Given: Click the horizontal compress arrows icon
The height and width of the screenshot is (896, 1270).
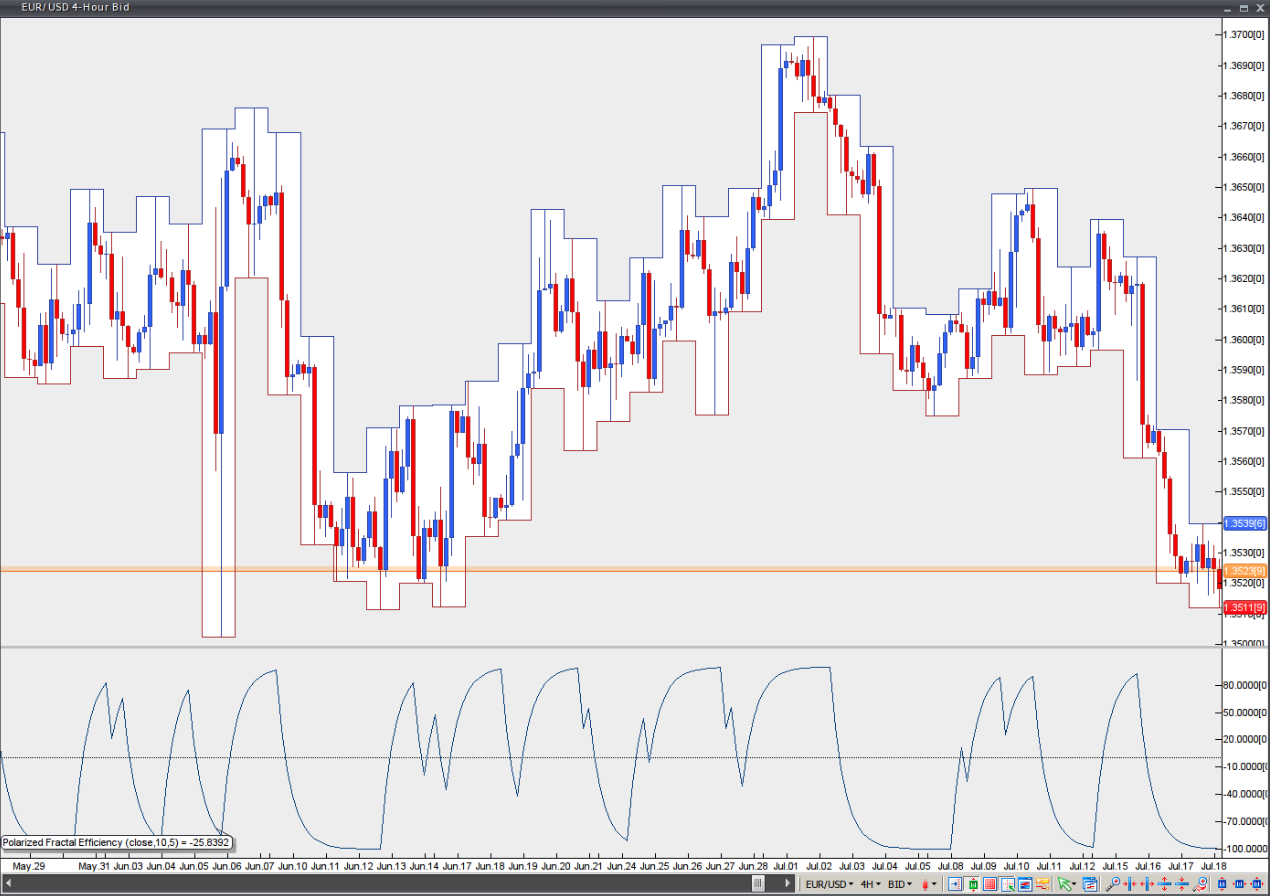Looking at the screenshot, I should pyautogui.click(x=1130, y=884).
